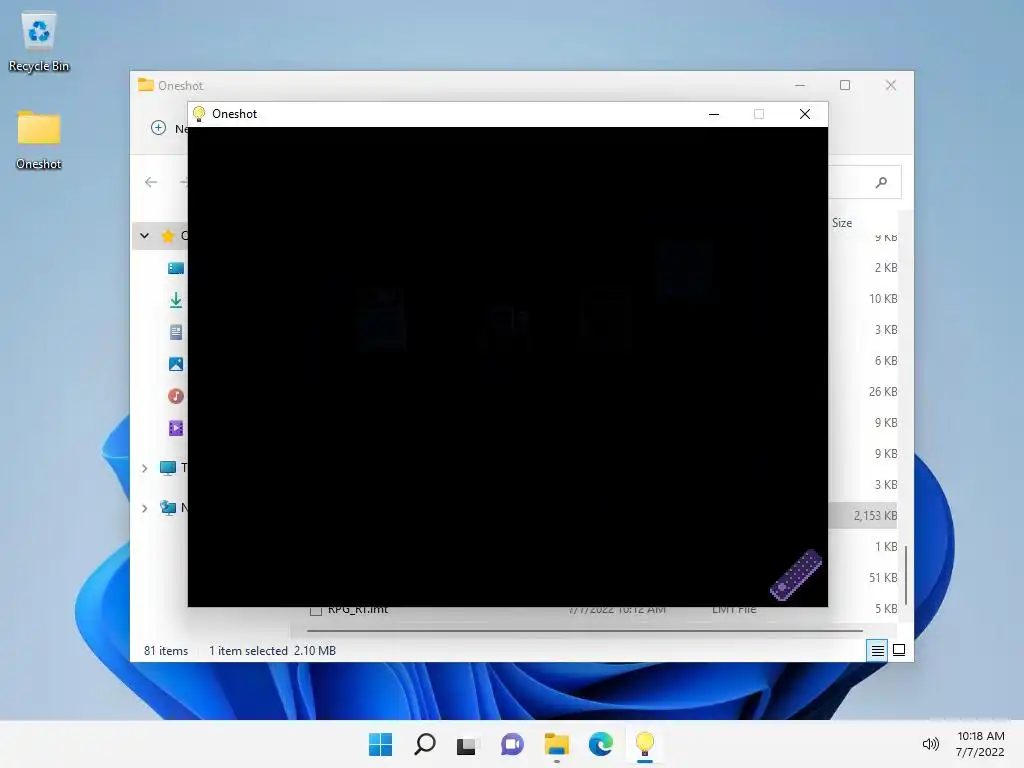1024x768 pixels.
Task: Click the 5 KB size cell
Action: pyautogui.click(x=886, y=609)
